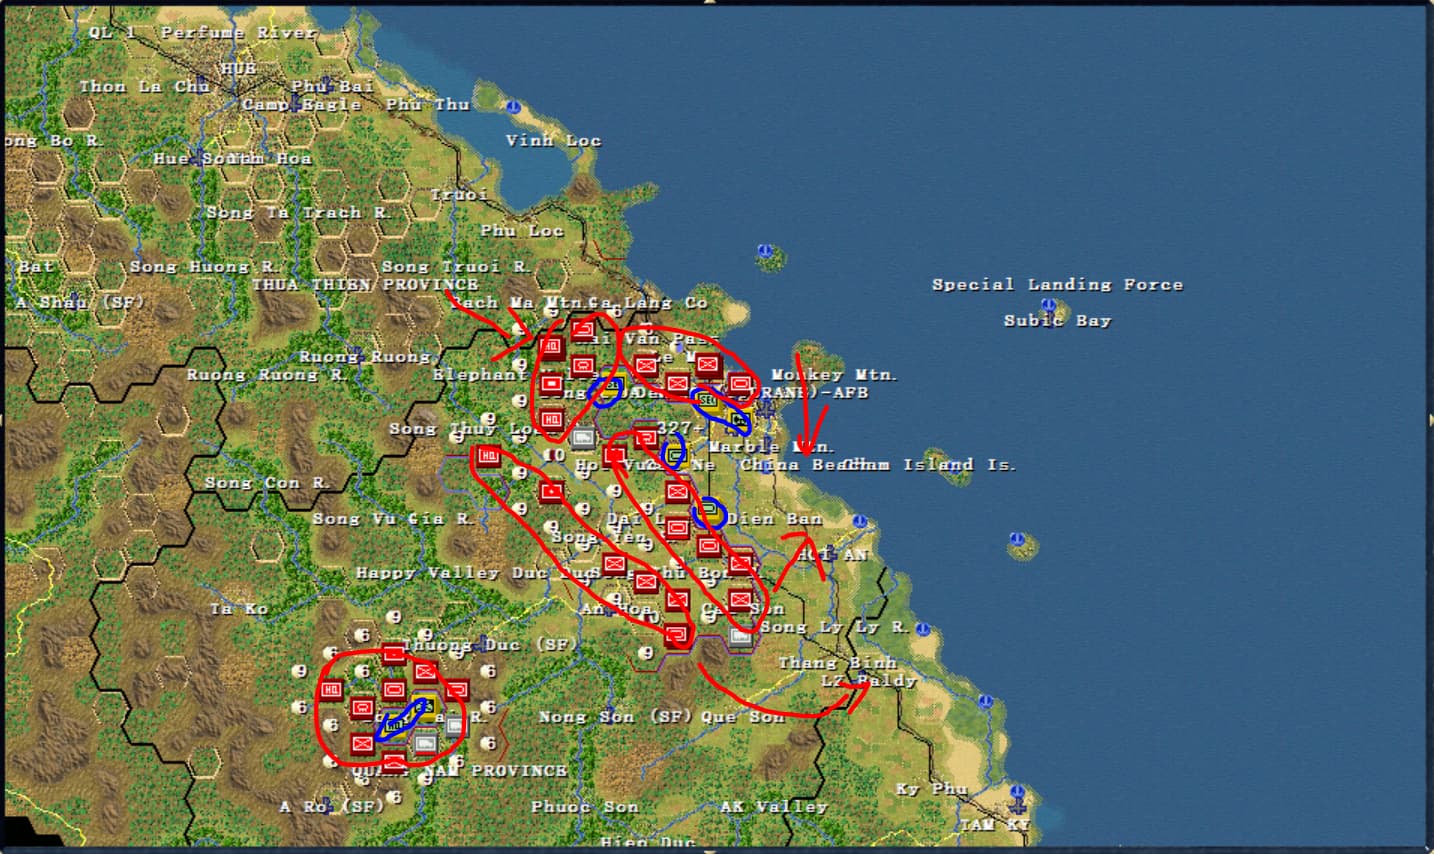Click the Monkey Mtn. label

(x=834, y=375)
